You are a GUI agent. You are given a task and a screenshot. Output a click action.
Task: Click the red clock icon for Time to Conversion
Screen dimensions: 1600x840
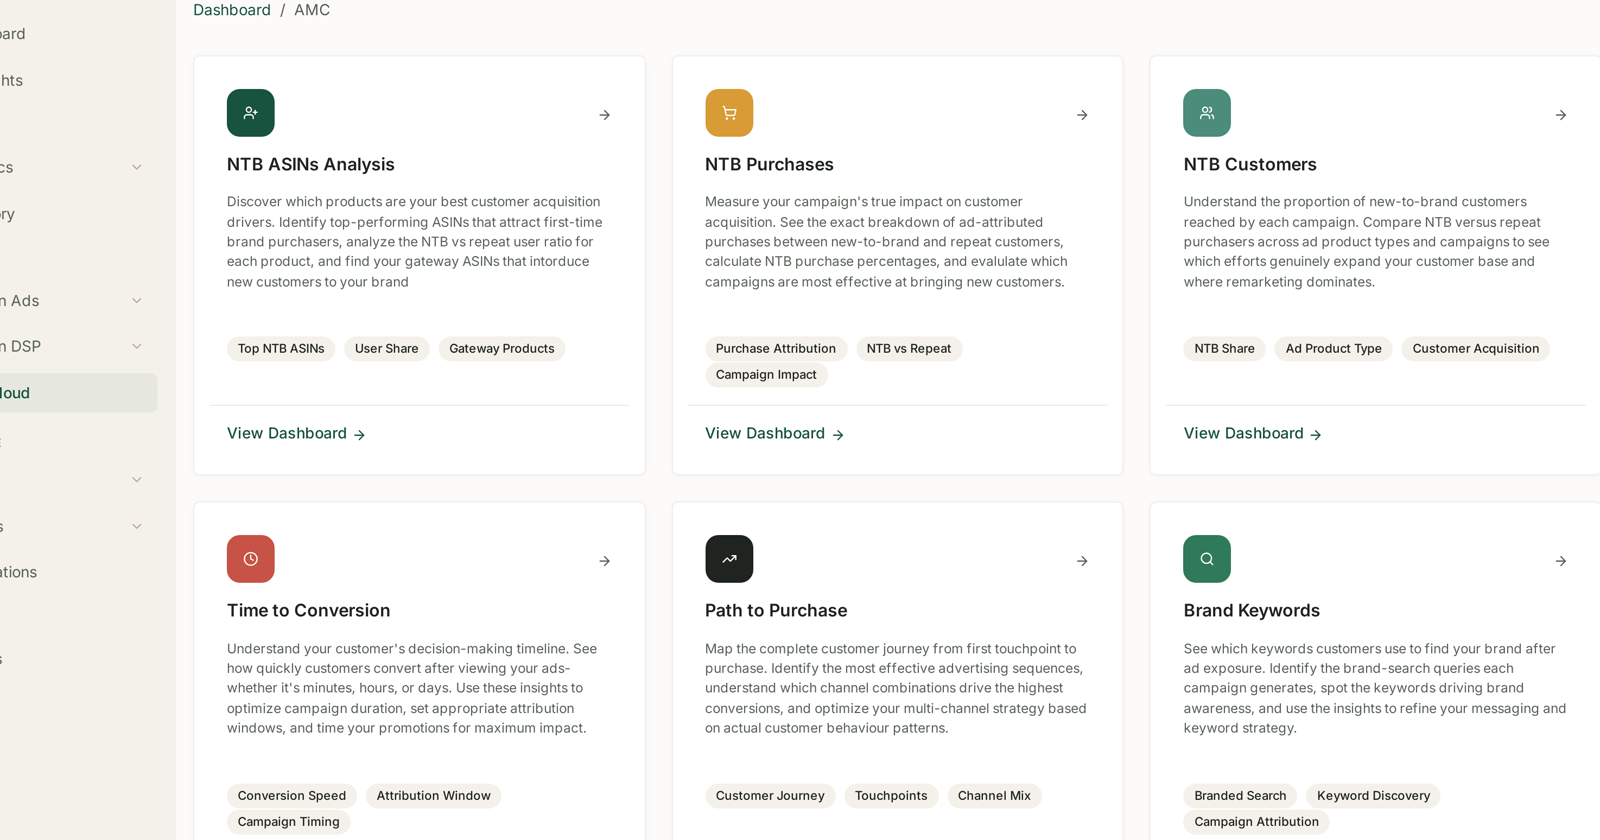click(250, 559)
